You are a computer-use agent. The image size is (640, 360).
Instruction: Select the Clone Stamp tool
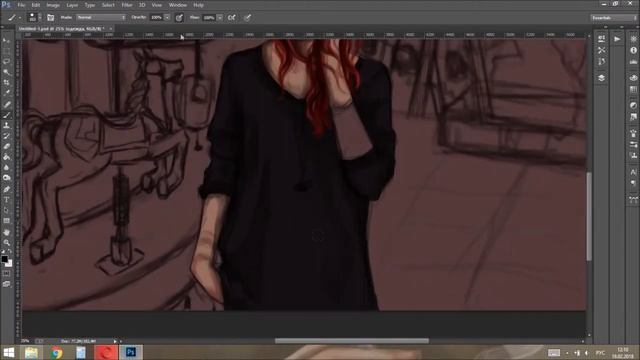[7, 126]
